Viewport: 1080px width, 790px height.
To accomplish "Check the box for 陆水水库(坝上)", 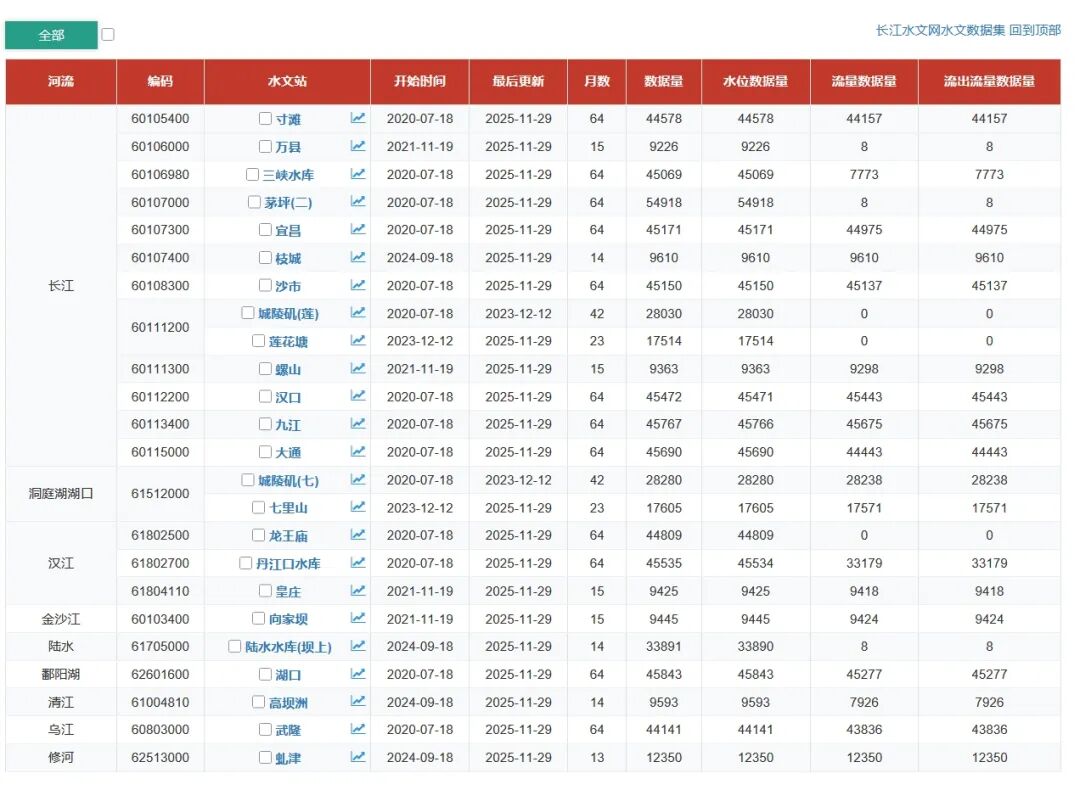I will point(234,646).
